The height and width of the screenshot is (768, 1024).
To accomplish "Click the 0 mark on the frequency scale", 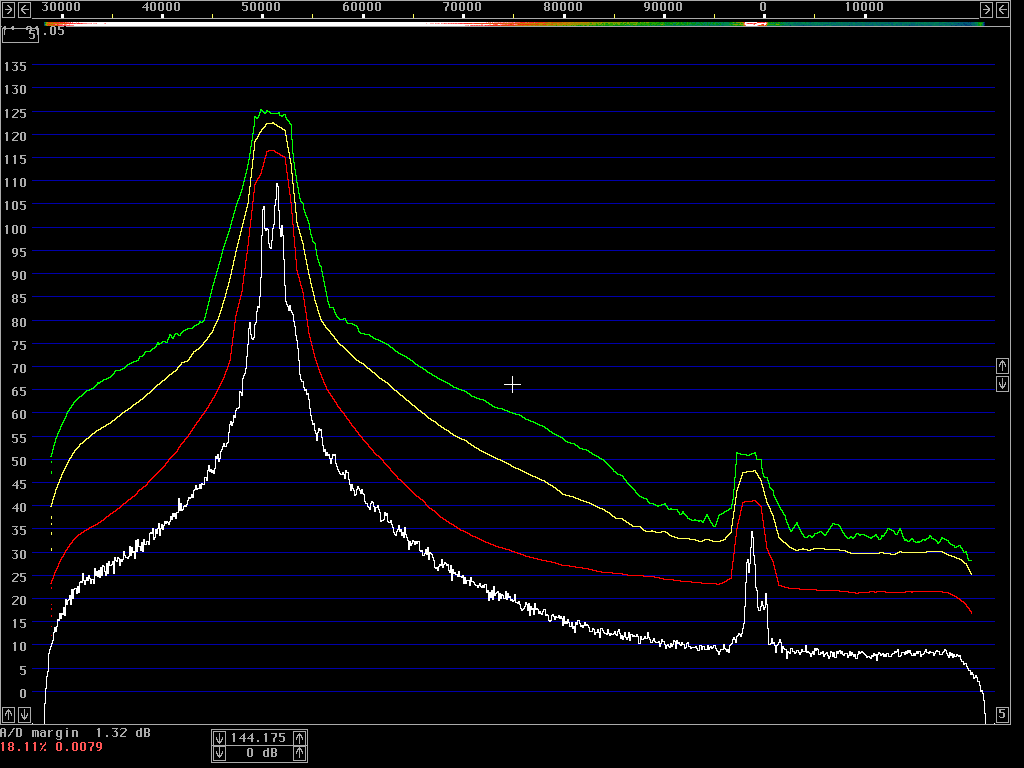I will pos(763,7).
